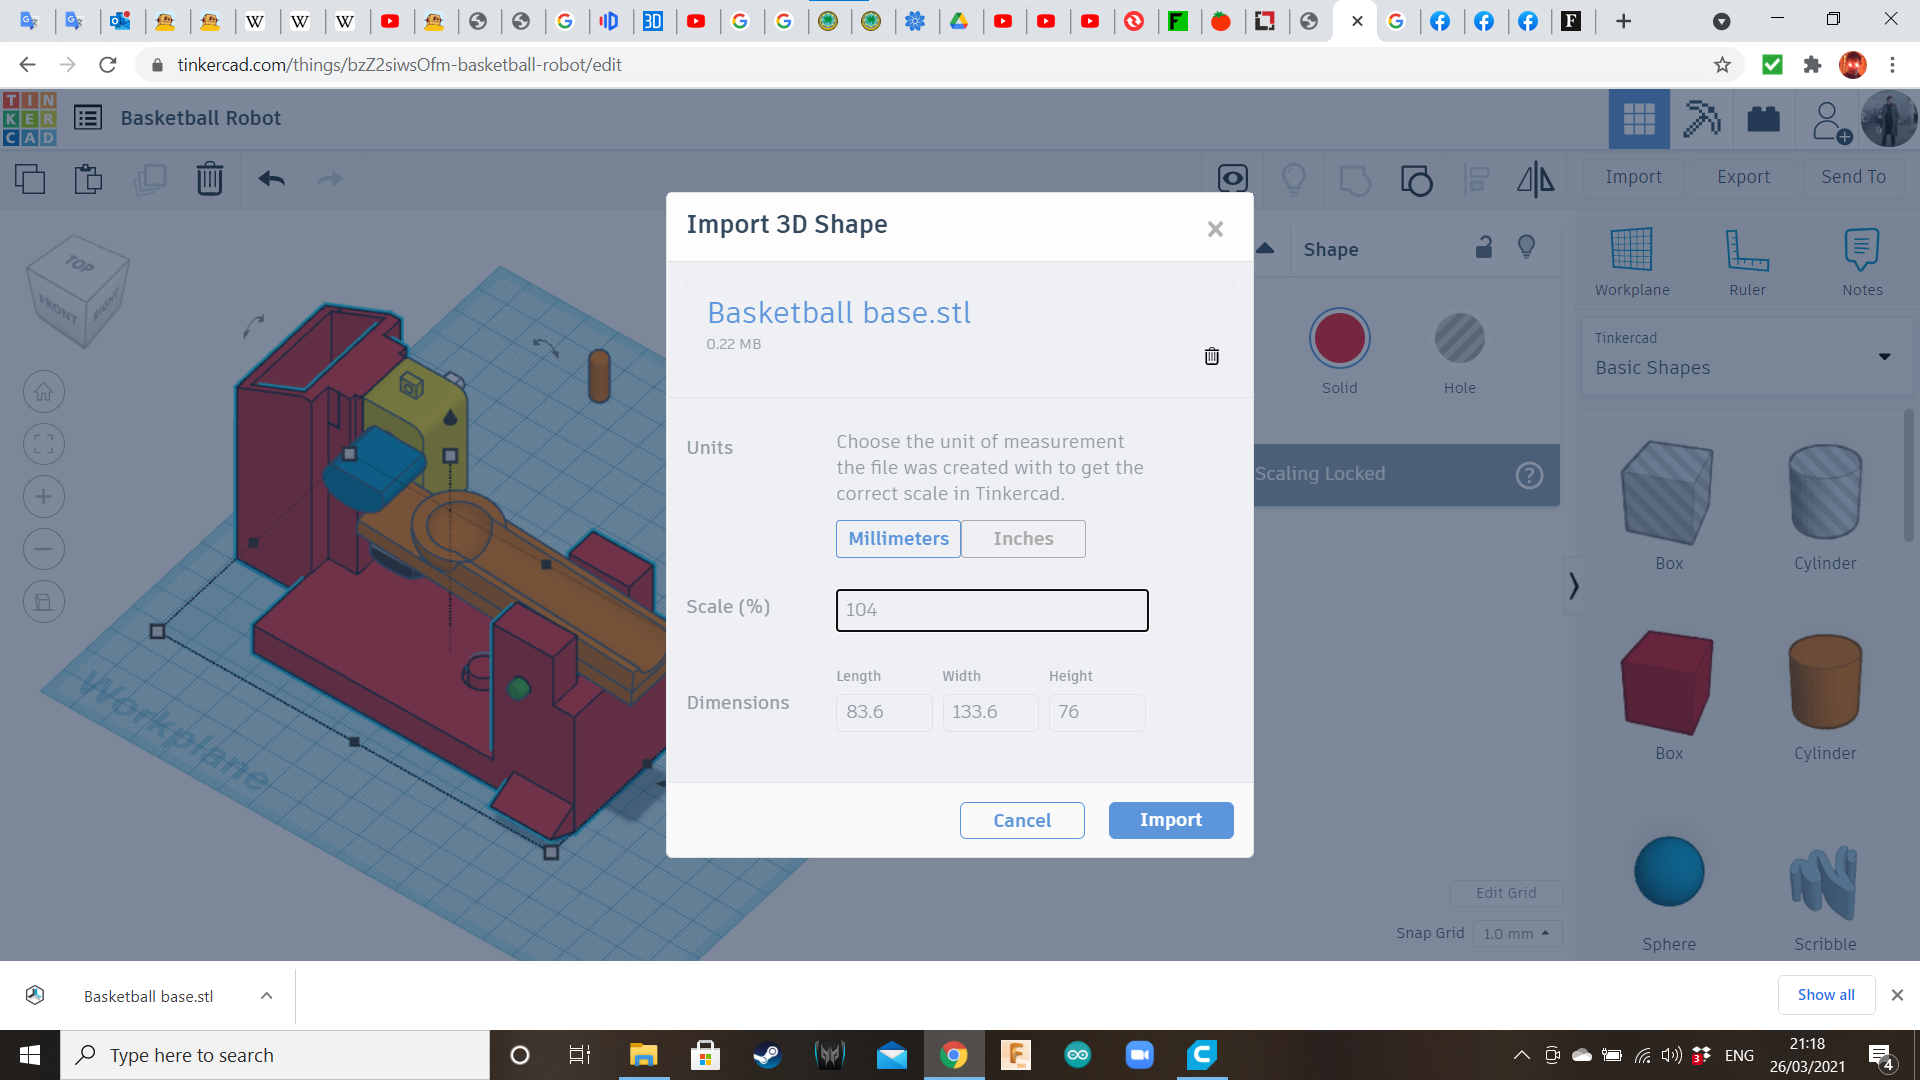Viewport: 1920px width, 1080px height.
Task: Toggle shape to Hole mode
Action: pos(1459,339)
